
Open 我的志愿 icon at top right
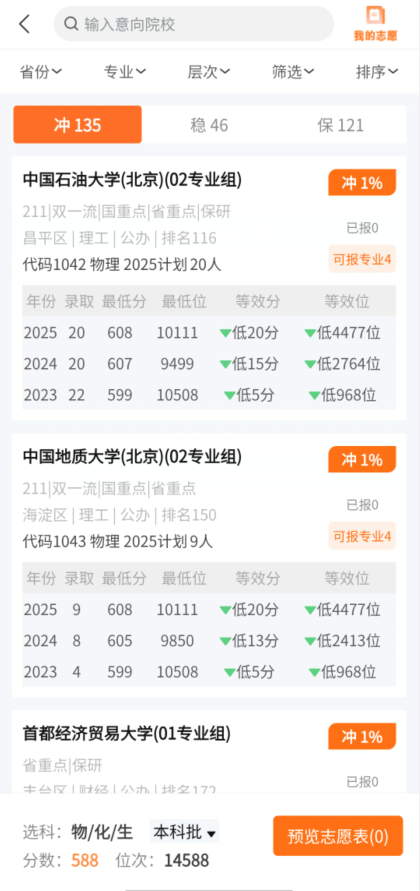375,24
